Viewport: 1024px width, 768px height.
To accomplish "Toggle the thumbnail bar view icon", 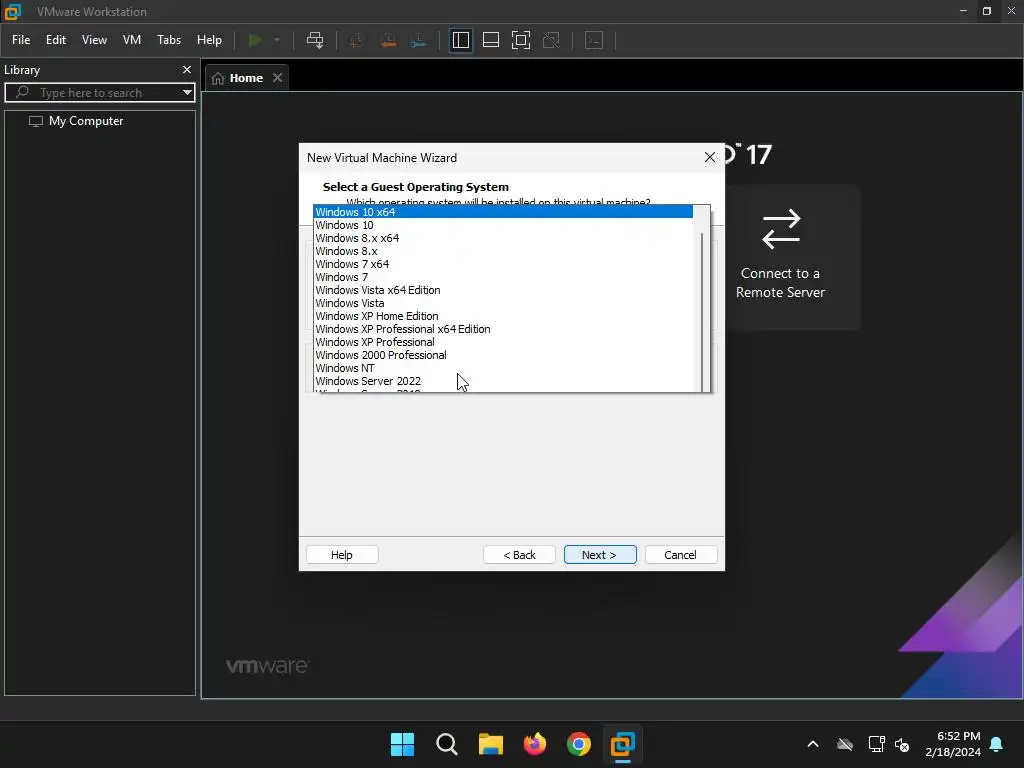I will 490,40.
